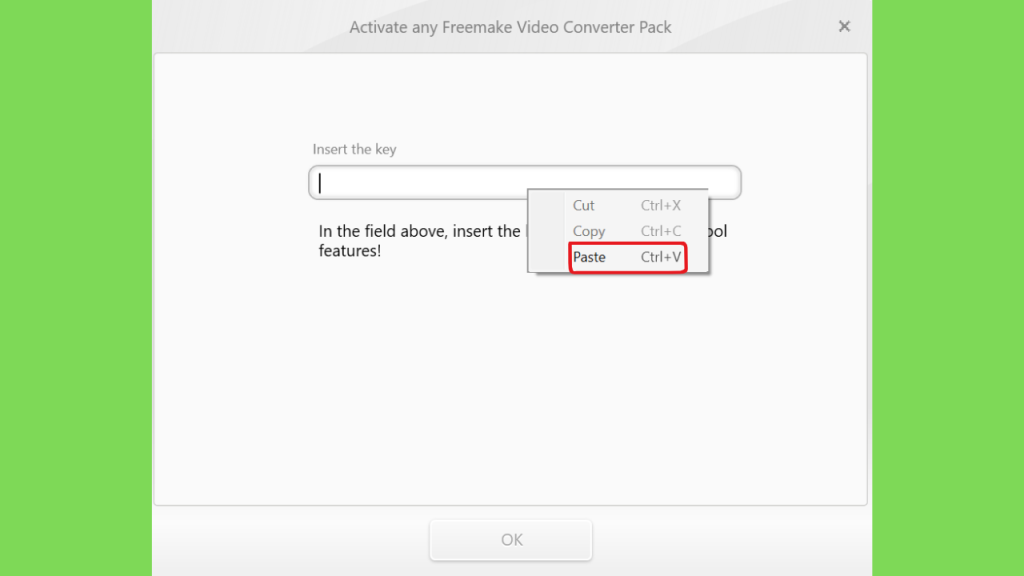Click the dialog title 'Activate any Freemake Video Converter Pack'

tap(510, 27)
